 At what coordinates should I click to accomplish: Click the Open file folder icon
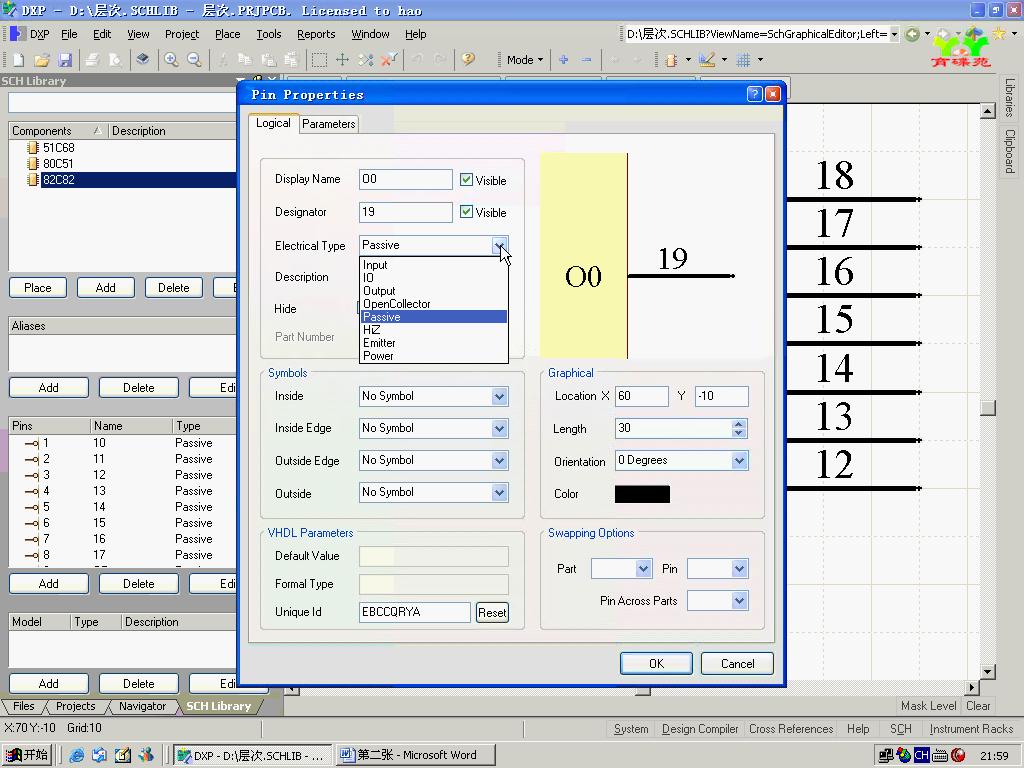42,60
